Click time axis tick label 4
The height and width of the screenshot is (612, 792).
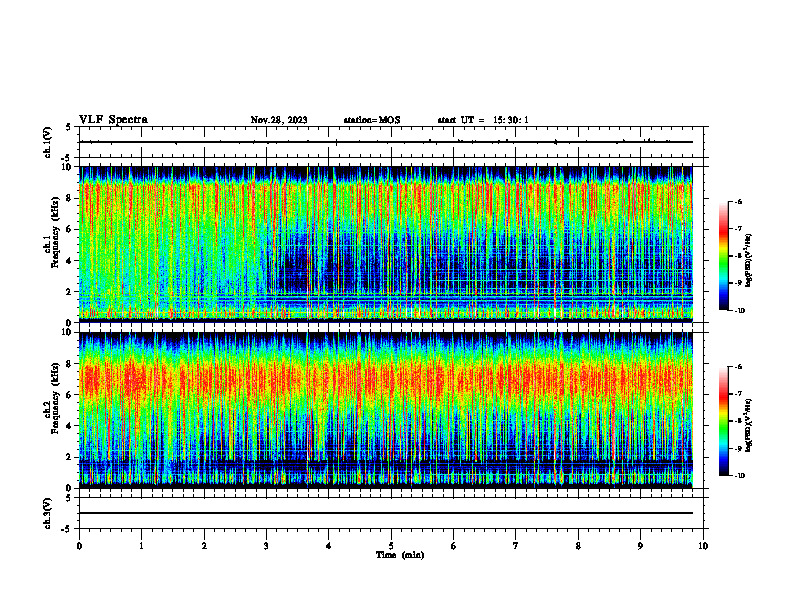click(x=328, y=546)
